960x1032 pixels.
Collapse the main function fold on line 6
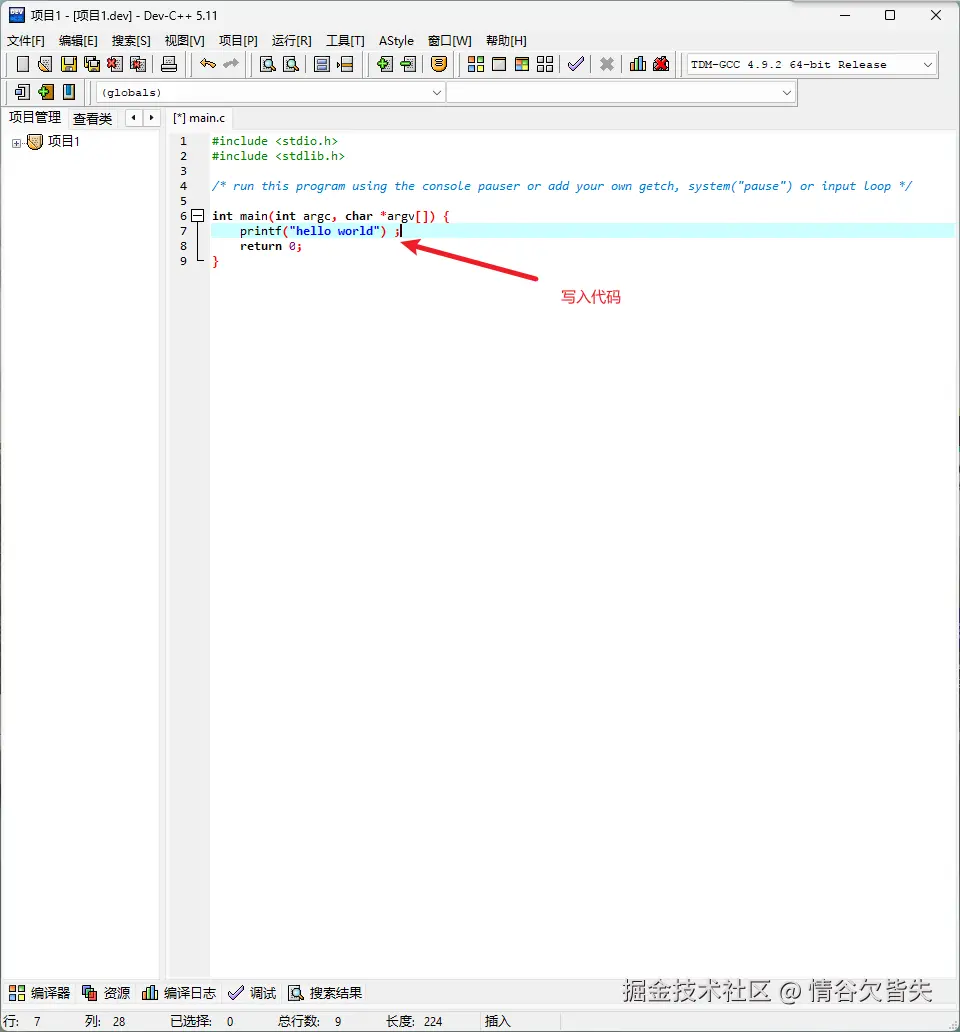[x=197, y=215]
